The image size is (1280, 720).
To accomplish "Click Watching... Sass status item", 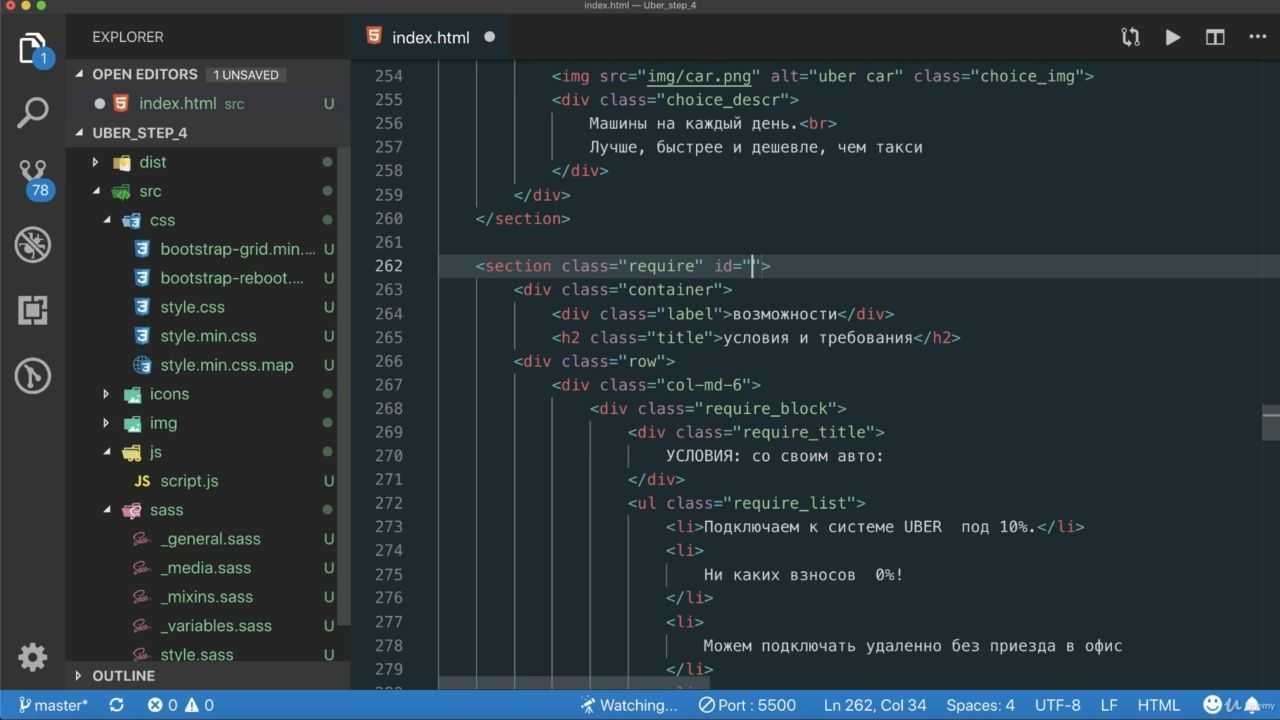I will (629, 705).
